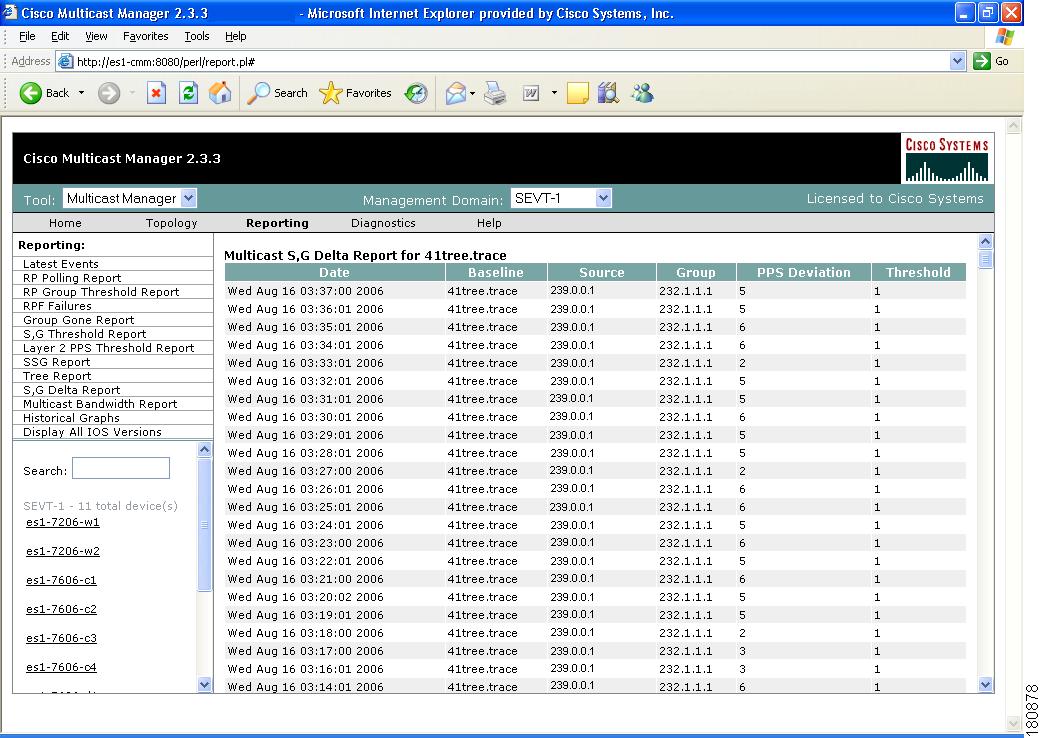Click the page icon in the address bar
The image size is (1043, 738).
coord(65,61)
